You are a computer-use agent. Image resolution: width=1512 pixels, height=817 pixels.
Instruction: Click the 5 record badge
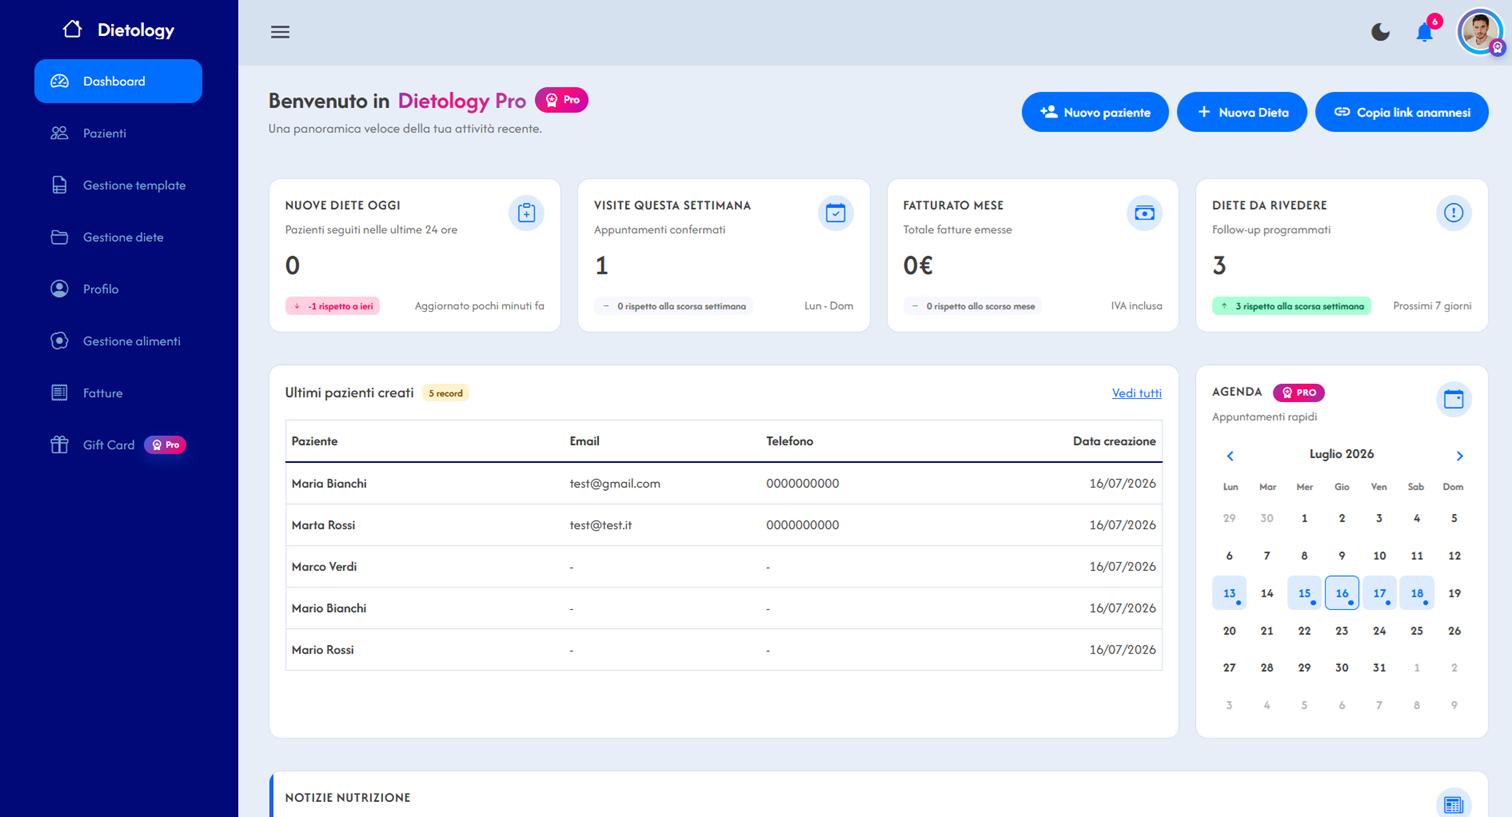coord(446,393)
